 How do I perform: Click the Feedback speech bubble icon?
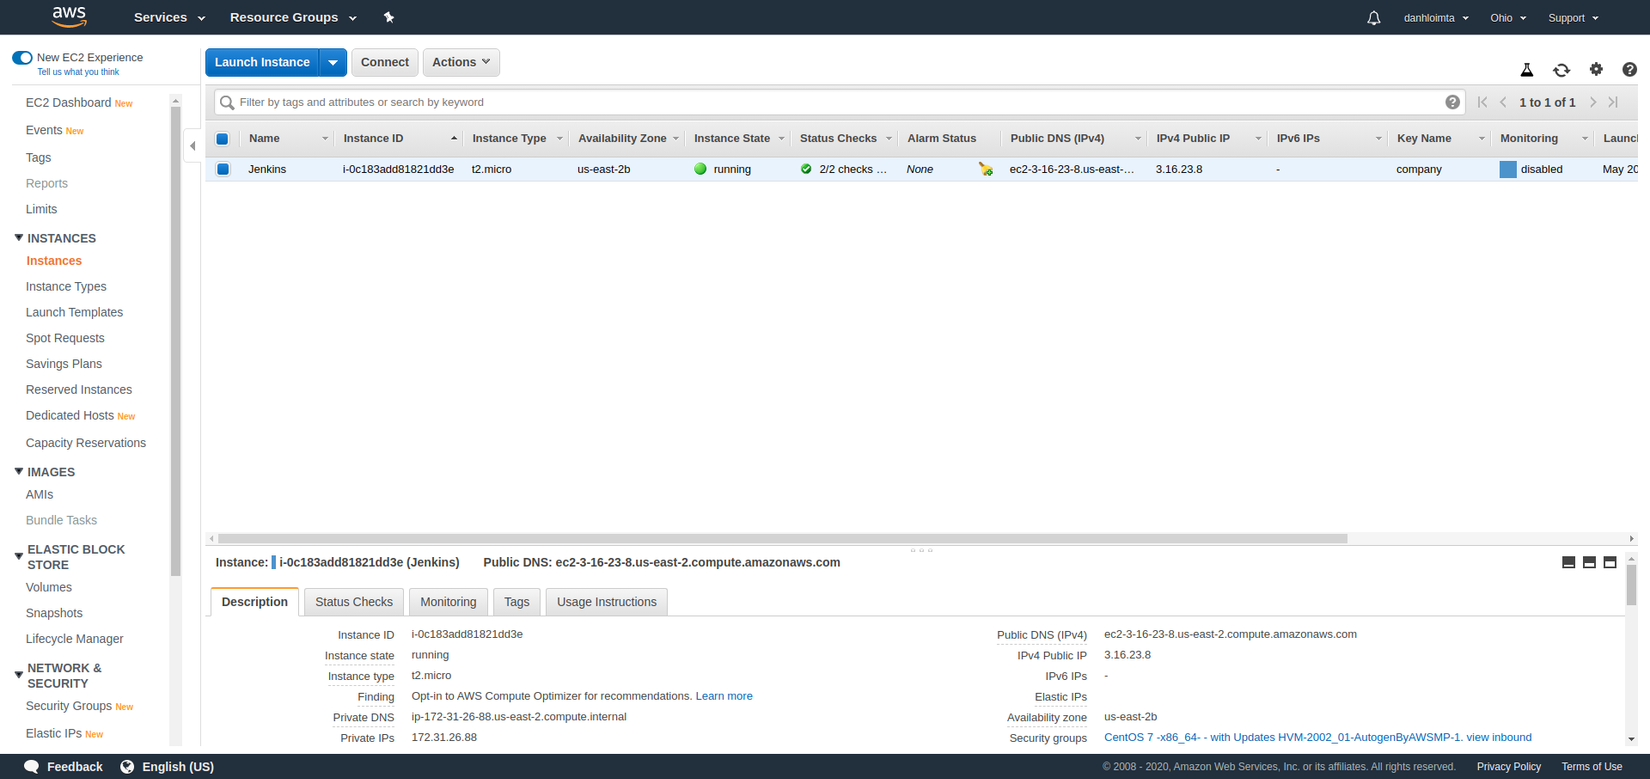point(31,767)
